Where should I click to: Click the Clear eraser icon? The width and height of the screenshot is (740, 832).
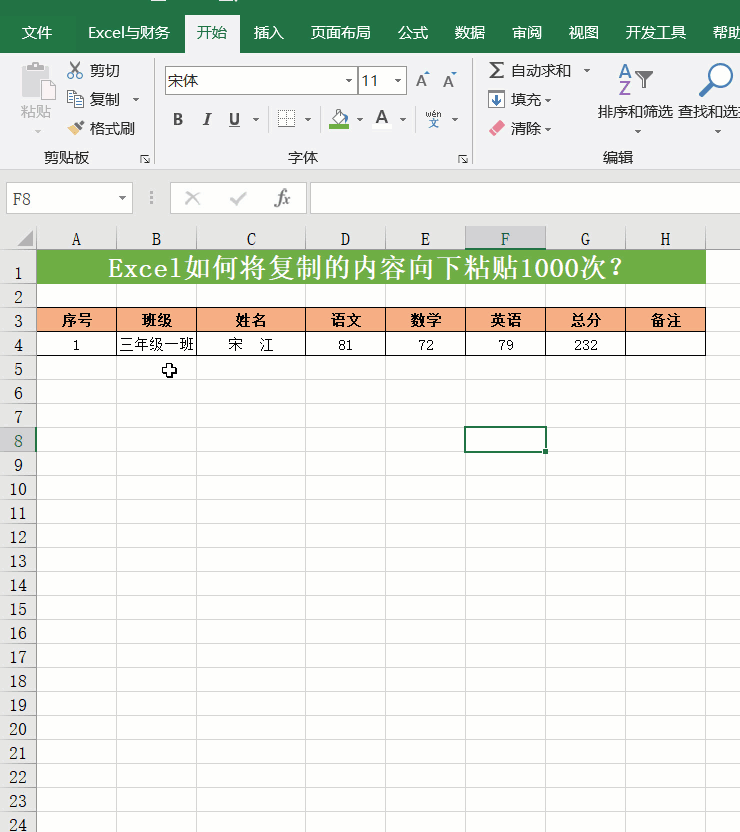point(497,128)
